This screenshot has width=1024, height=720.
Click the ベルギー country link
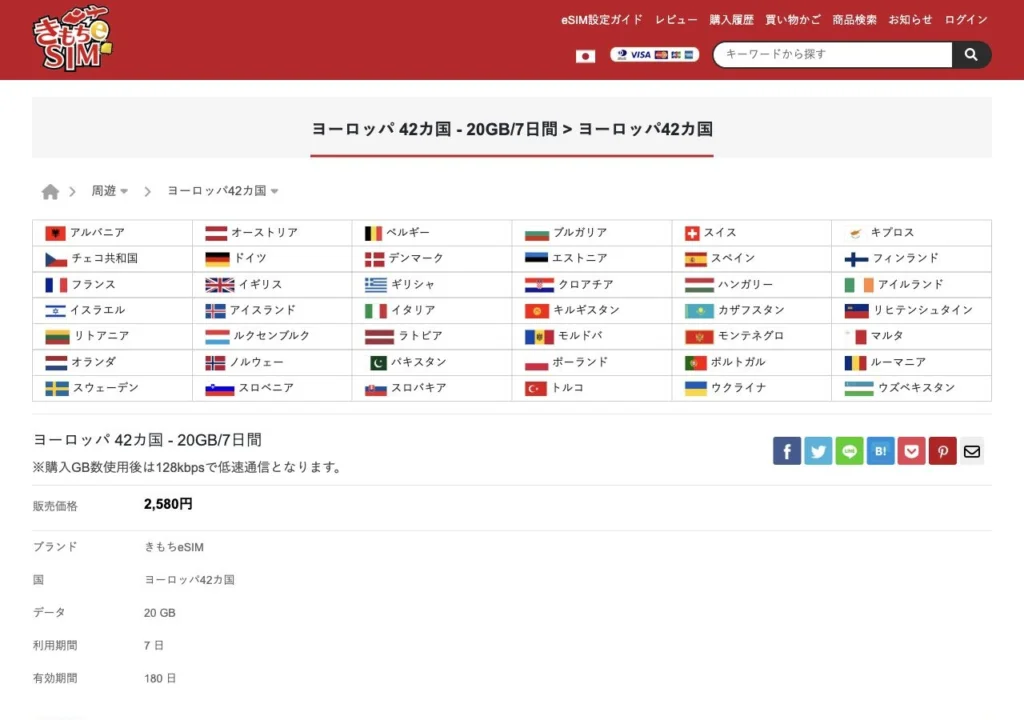click(408, 232)
